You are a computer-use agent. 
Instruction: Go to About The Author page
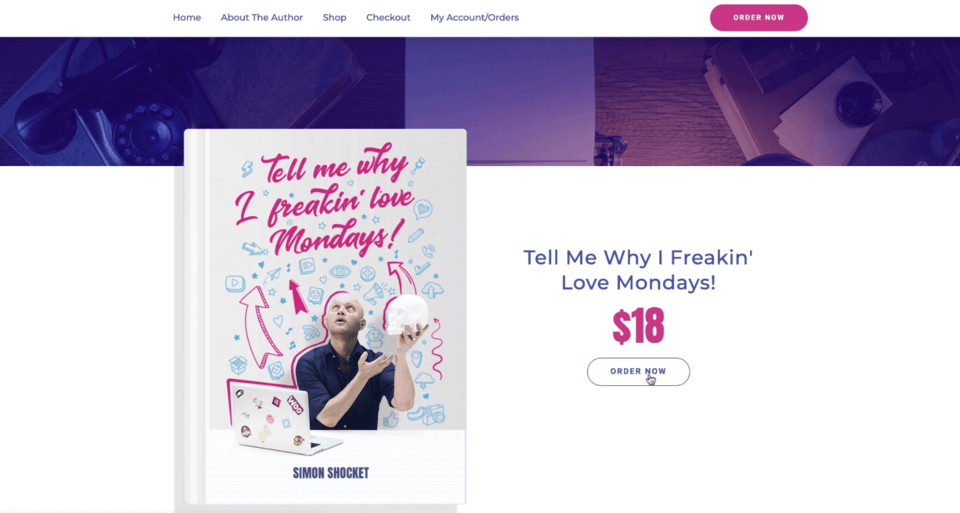click(261, 18)
